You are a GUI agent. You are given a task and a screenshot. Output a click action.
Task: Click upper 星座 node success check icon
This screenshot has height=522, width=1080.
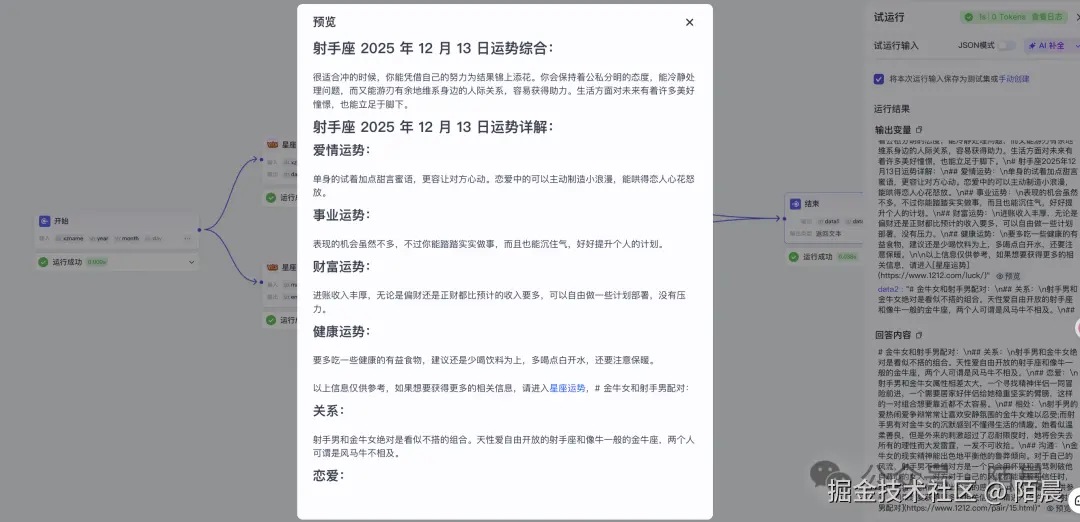click(271, 198)
